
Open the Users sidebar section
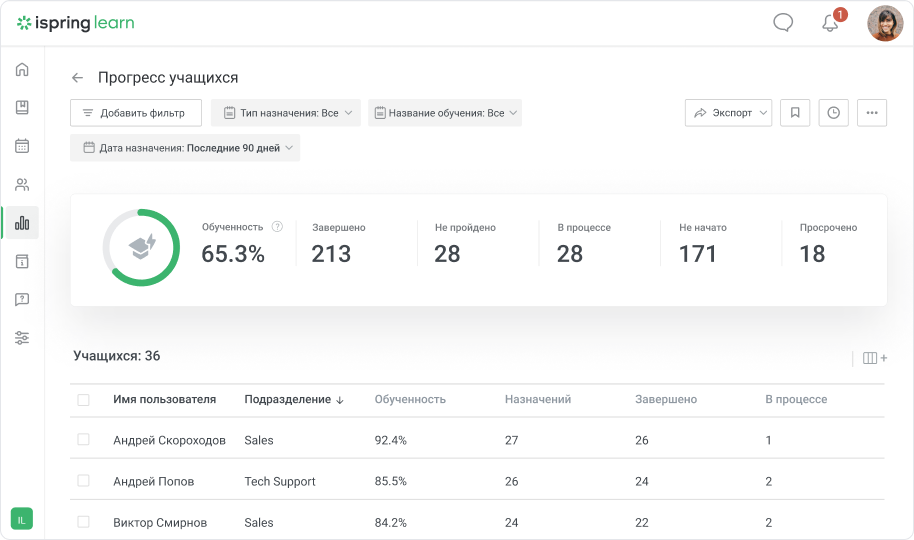(22, 185)
